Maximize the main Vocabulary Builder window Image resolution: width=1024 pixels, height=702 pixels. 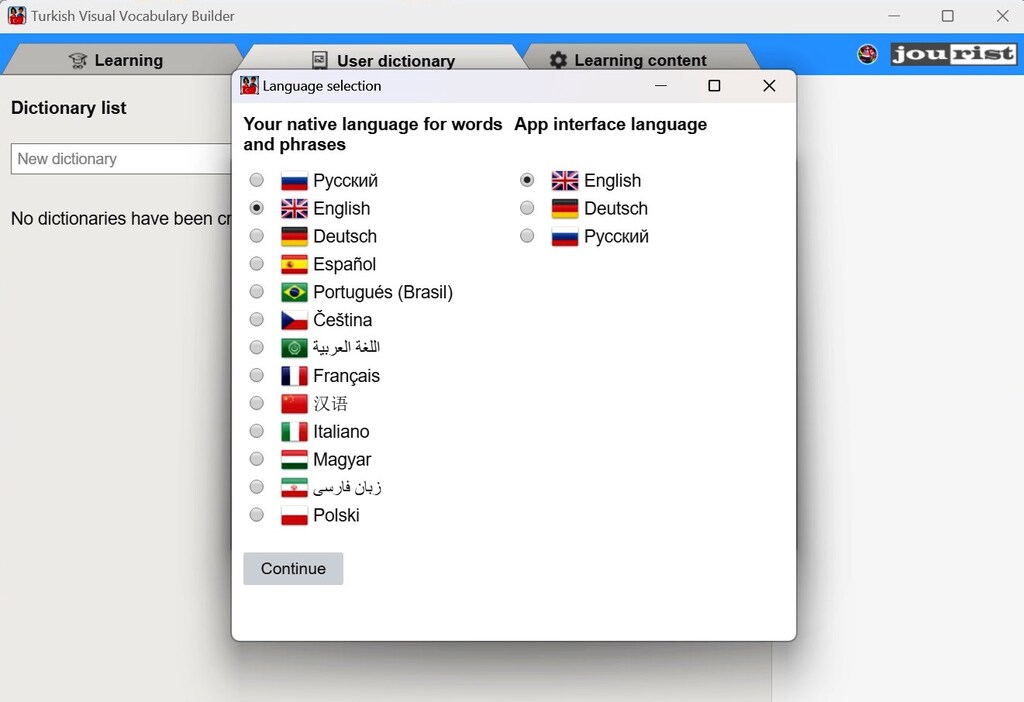coord(948,16)
